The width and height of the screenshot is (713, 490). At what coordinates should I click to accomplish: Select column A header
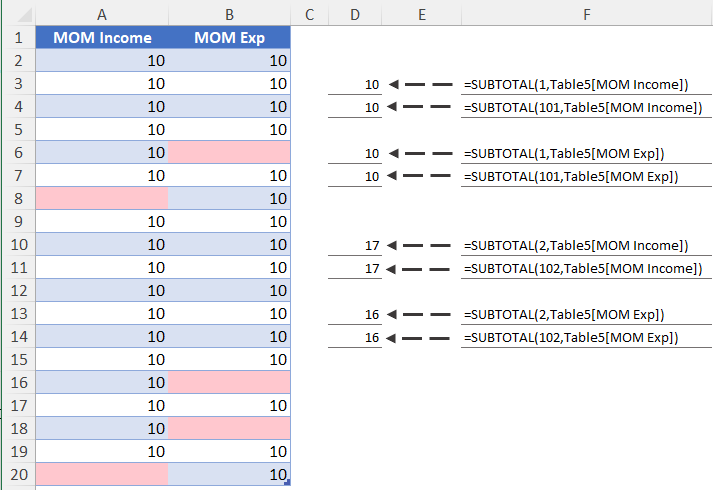tap(102, 15)
